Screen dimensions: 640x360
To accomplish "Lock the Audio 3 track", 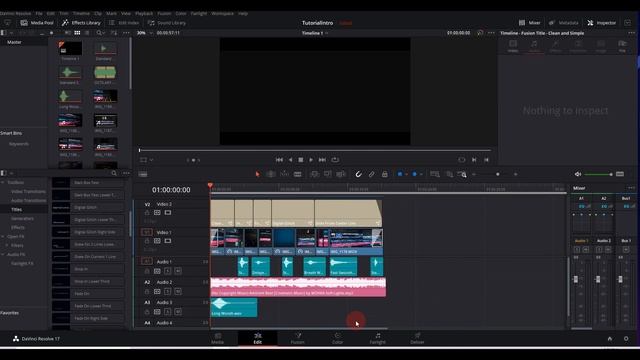I will click(x=147, y=312).
